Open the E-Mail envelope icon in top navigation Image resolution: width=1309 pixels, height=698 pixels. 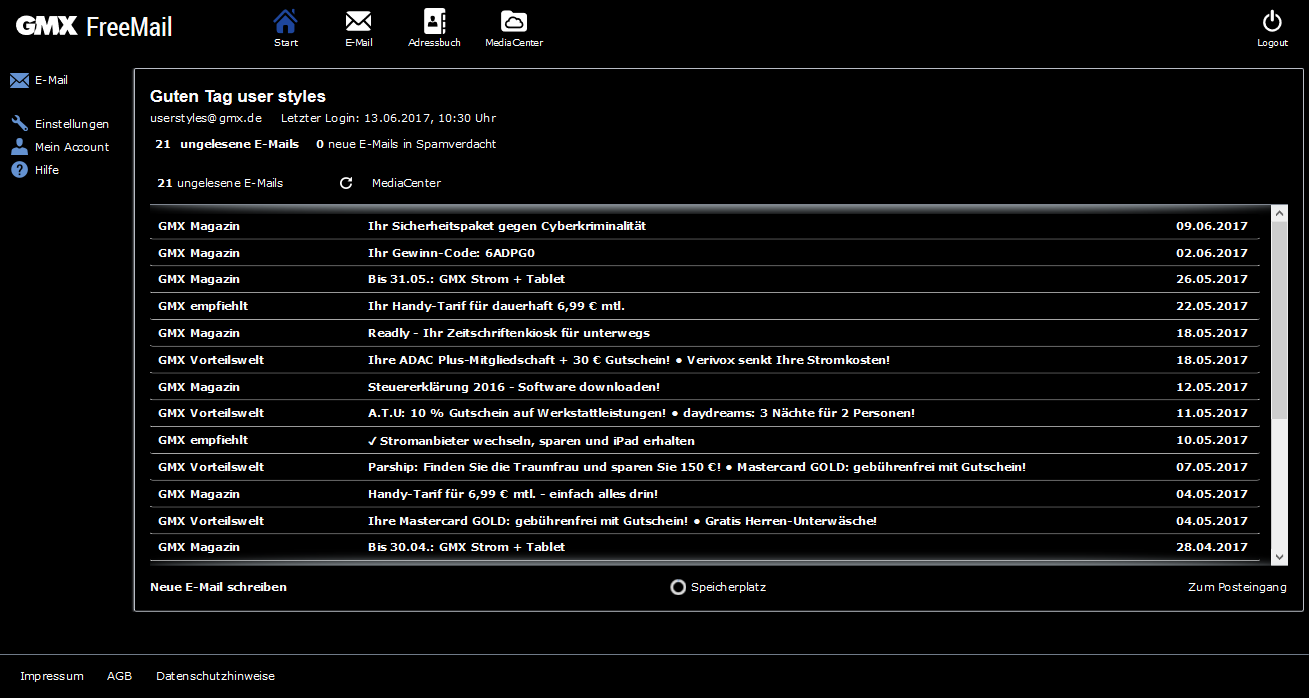pos(358,21)
